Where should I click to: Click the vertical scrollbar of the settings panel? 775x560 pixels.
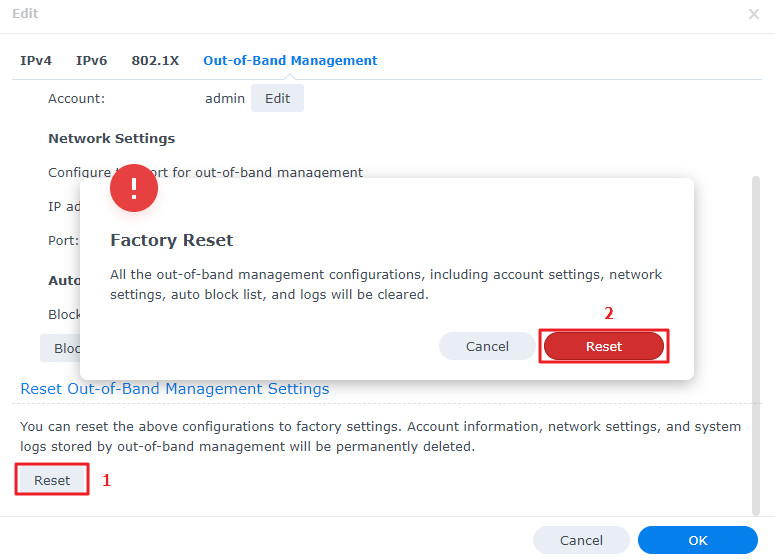[x=755, y=345]
